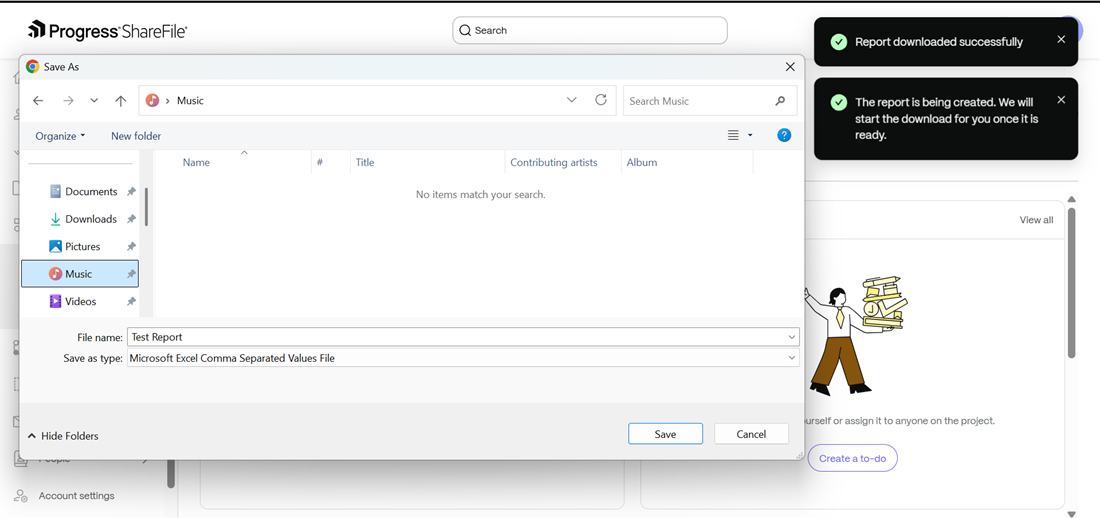Refresh the Music folder view
This screenshot has height=518, width=1100.
(601, 100)
